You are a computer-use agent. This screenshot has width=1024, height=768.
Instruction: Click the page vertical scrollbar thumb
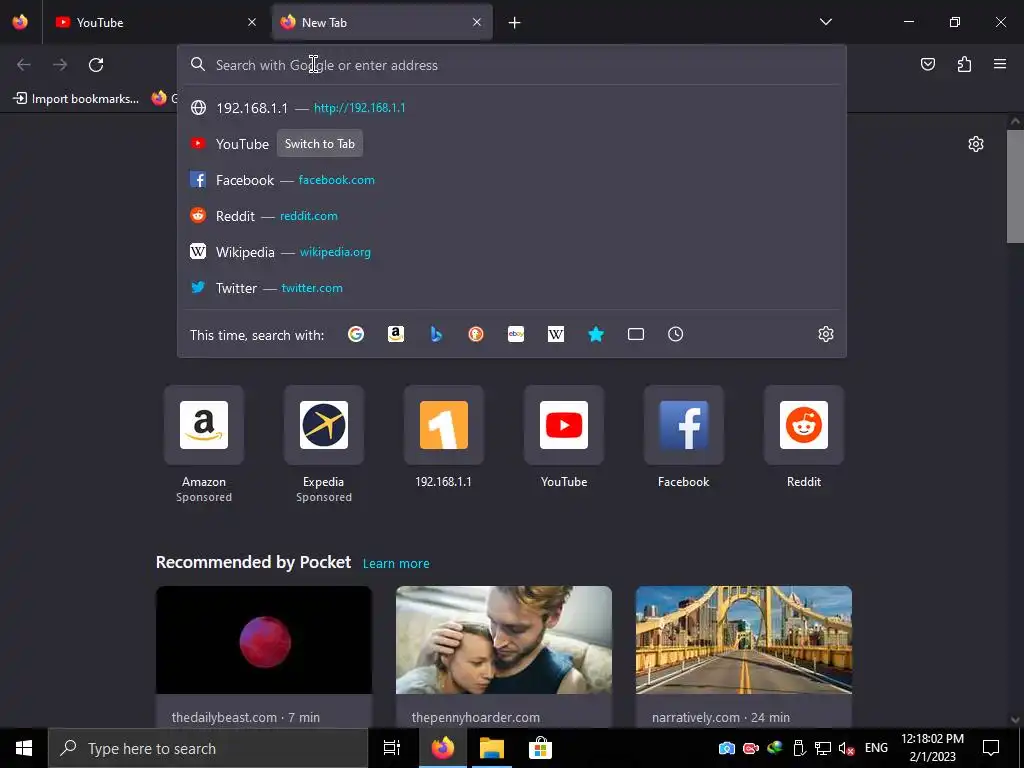click(1016, 186)
